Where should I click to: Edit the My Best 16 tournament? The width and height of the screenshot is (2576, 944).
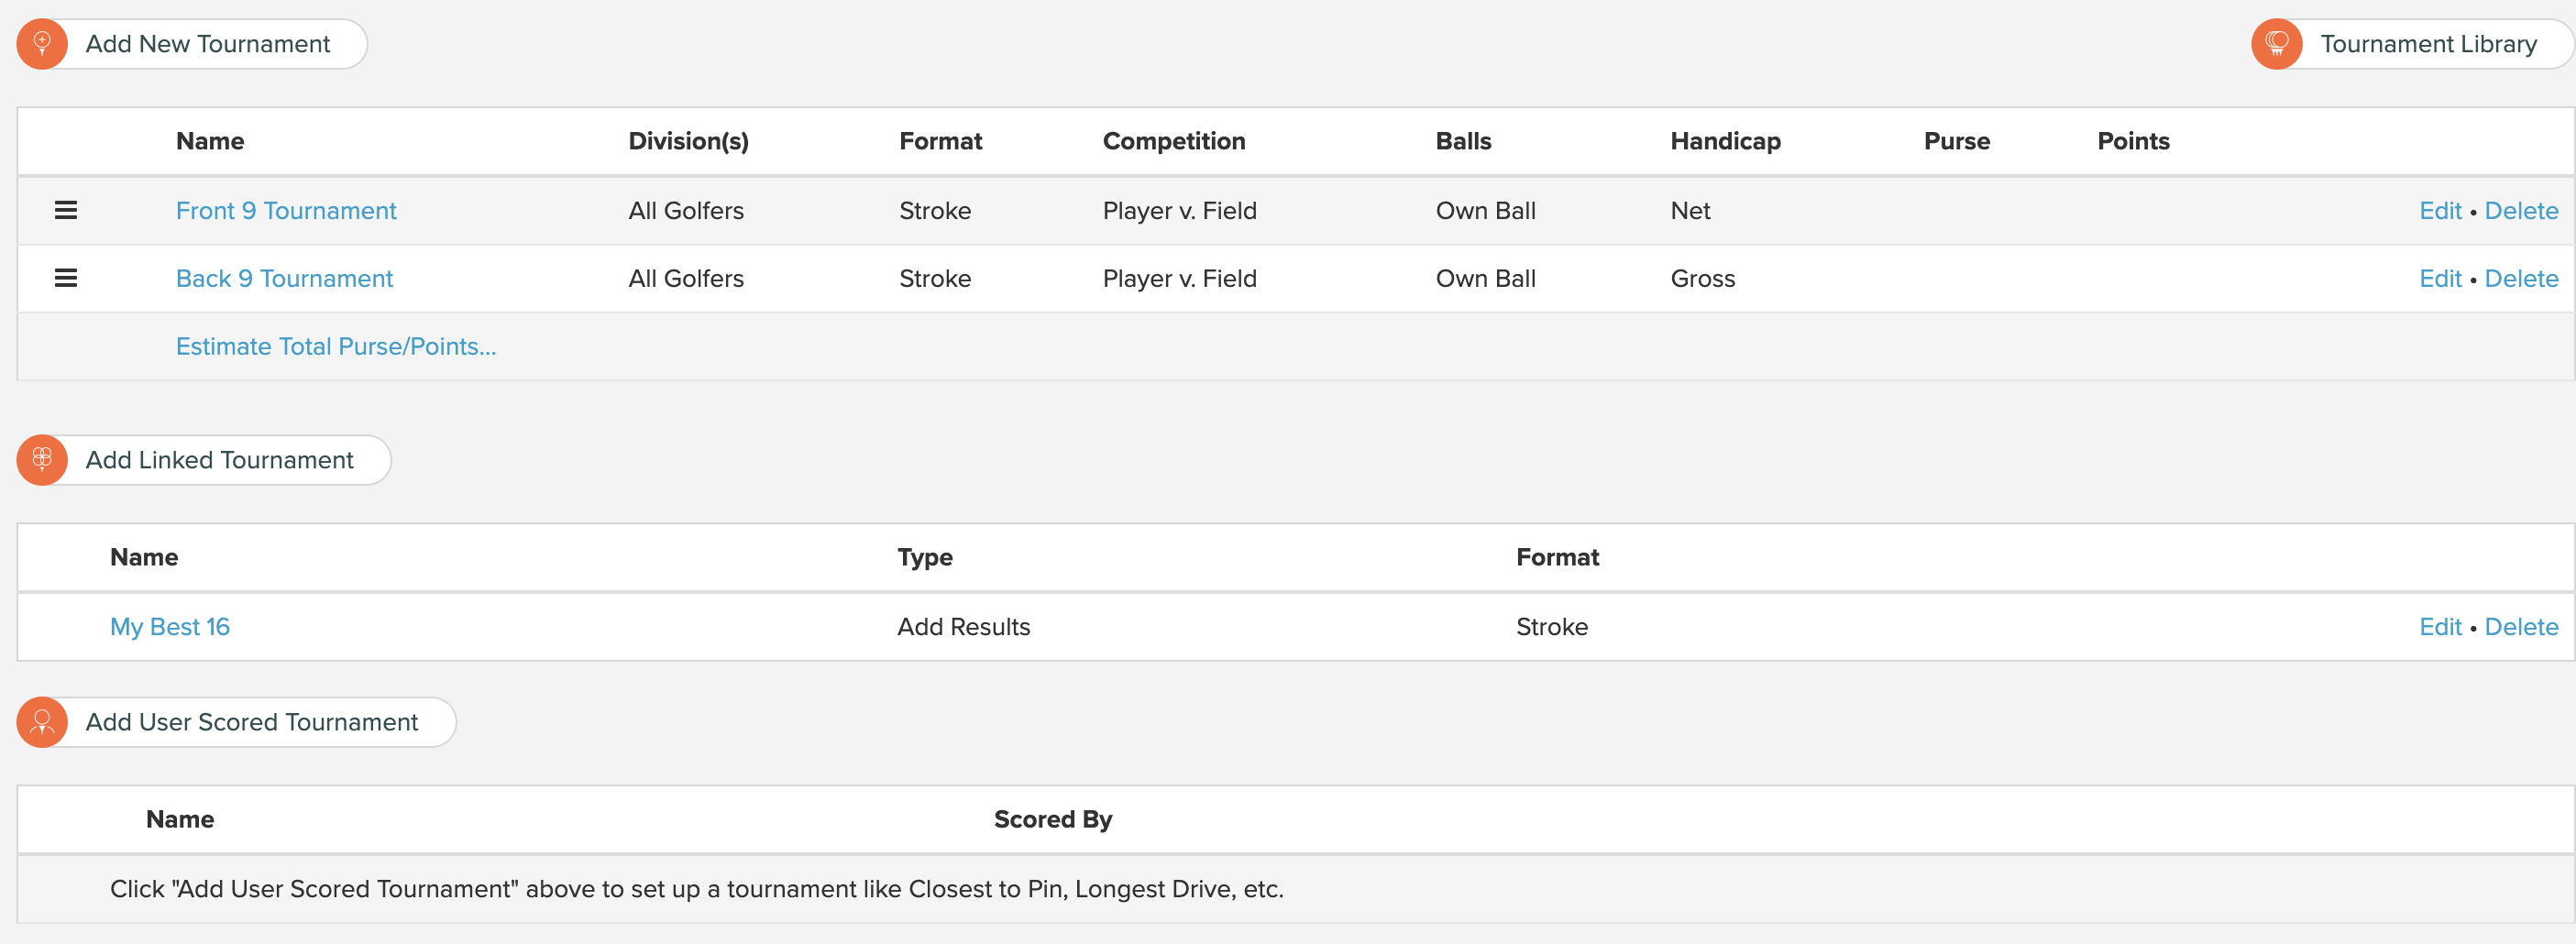2440,627
